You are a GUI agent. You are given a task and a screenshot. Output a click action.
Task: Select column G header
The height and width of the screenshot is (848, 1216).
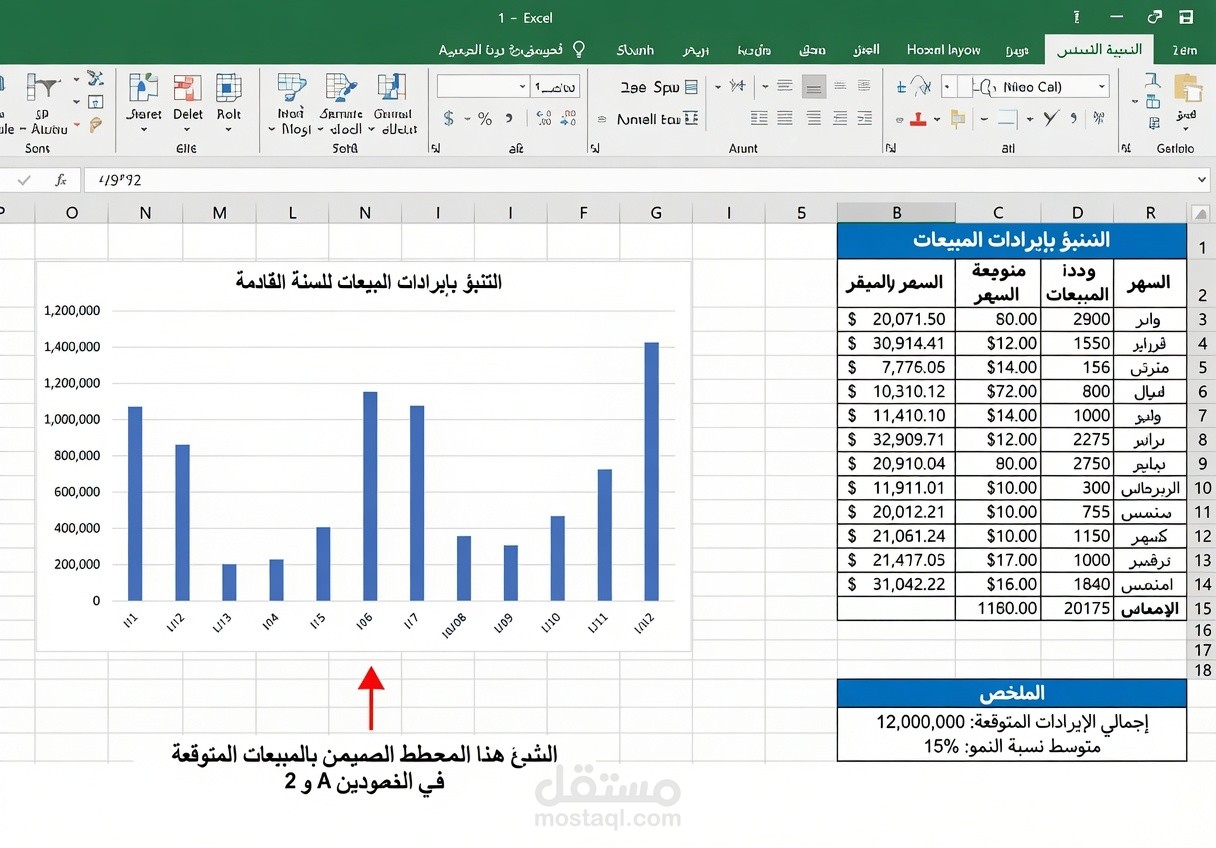656,212
